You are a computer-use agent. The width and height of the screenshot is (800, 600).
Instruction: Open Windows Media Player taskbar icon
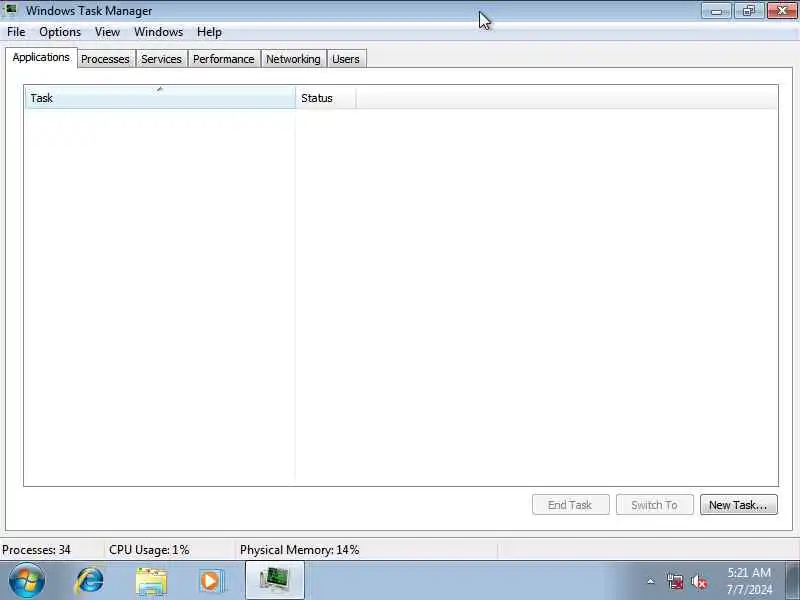click(211, 581)
